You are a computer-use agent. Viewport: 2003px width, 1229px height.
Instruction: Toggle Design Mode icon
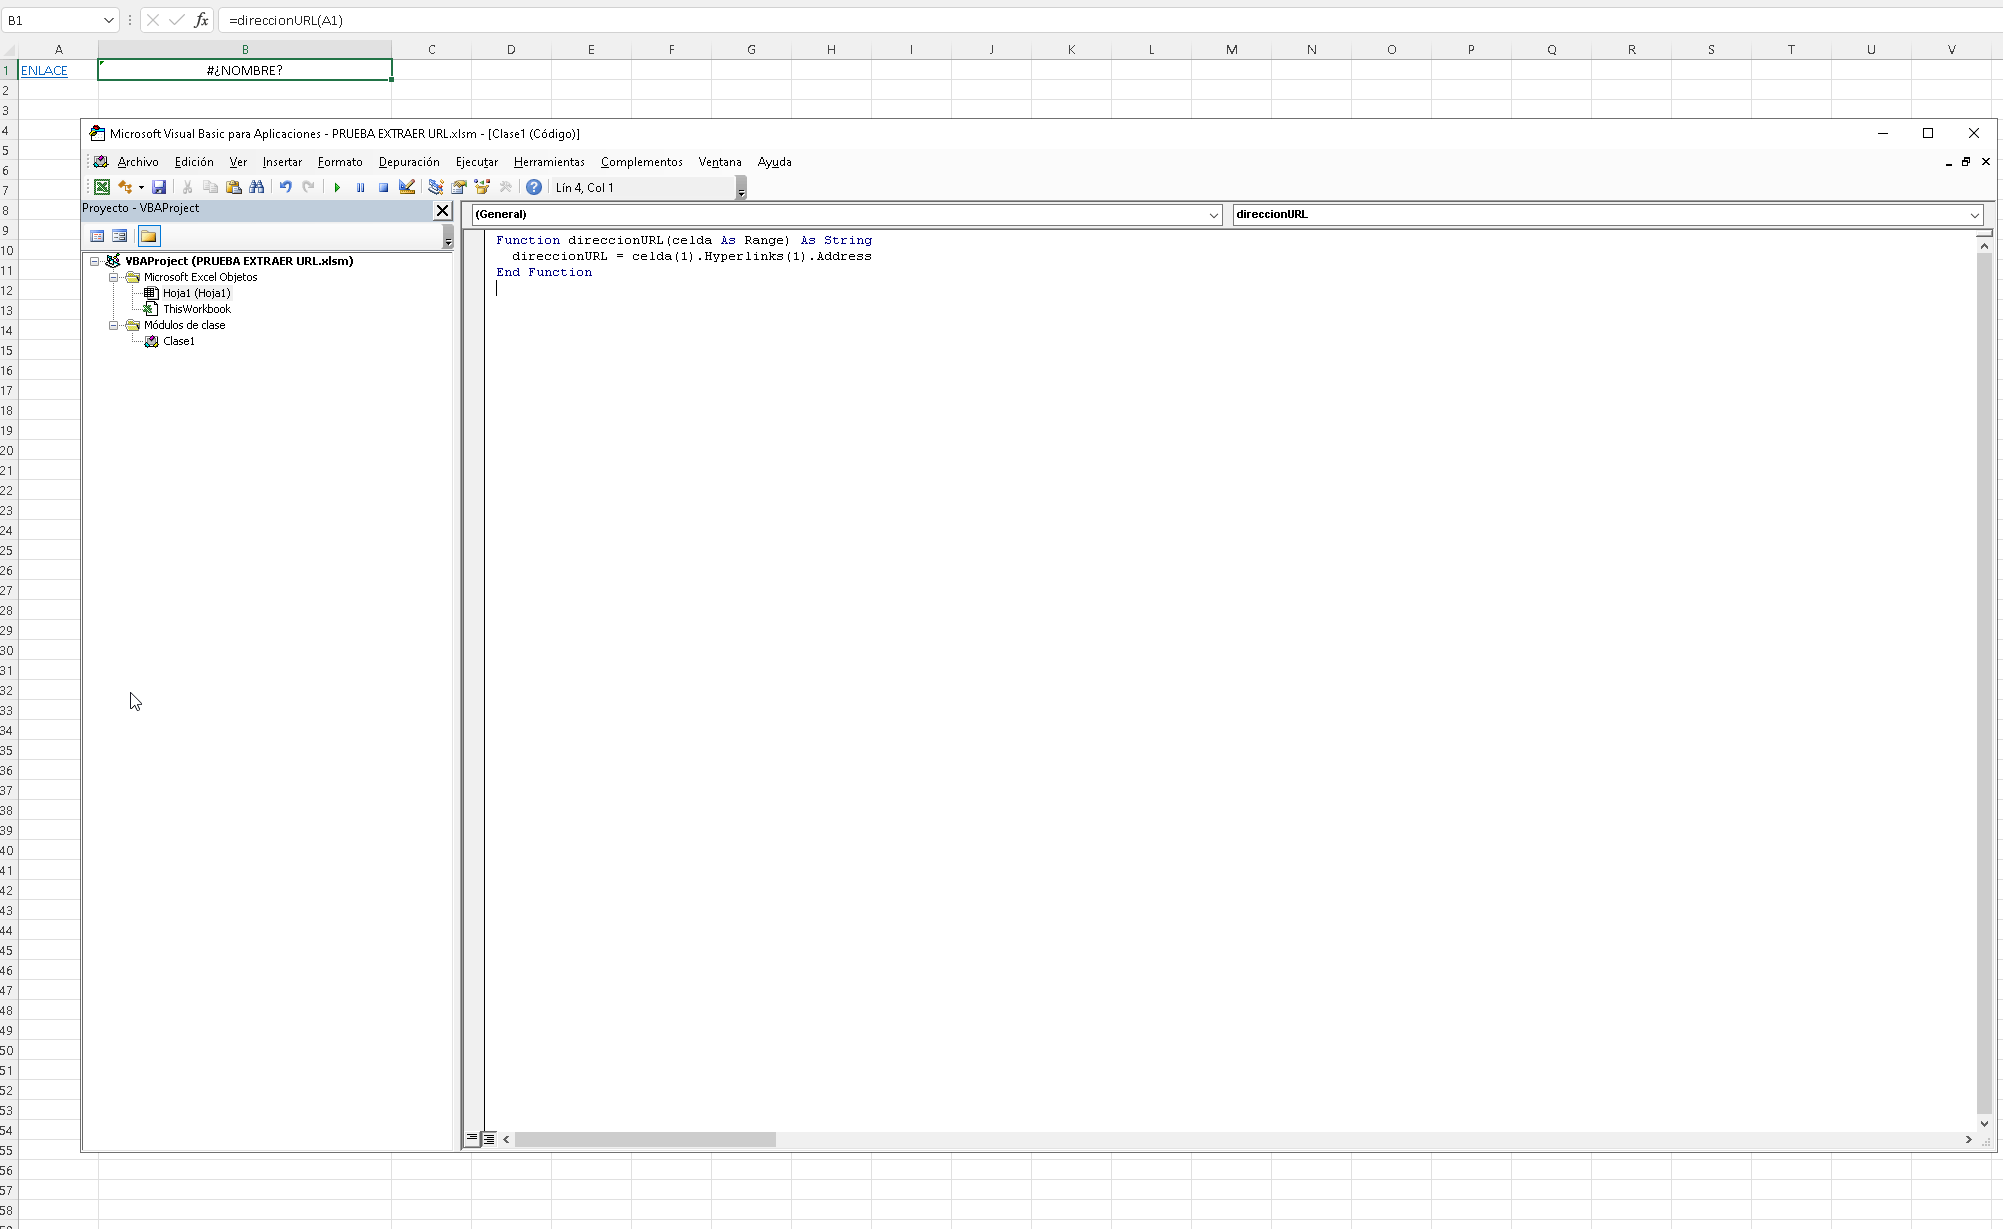pyautogui.click(x=407, y=187)
